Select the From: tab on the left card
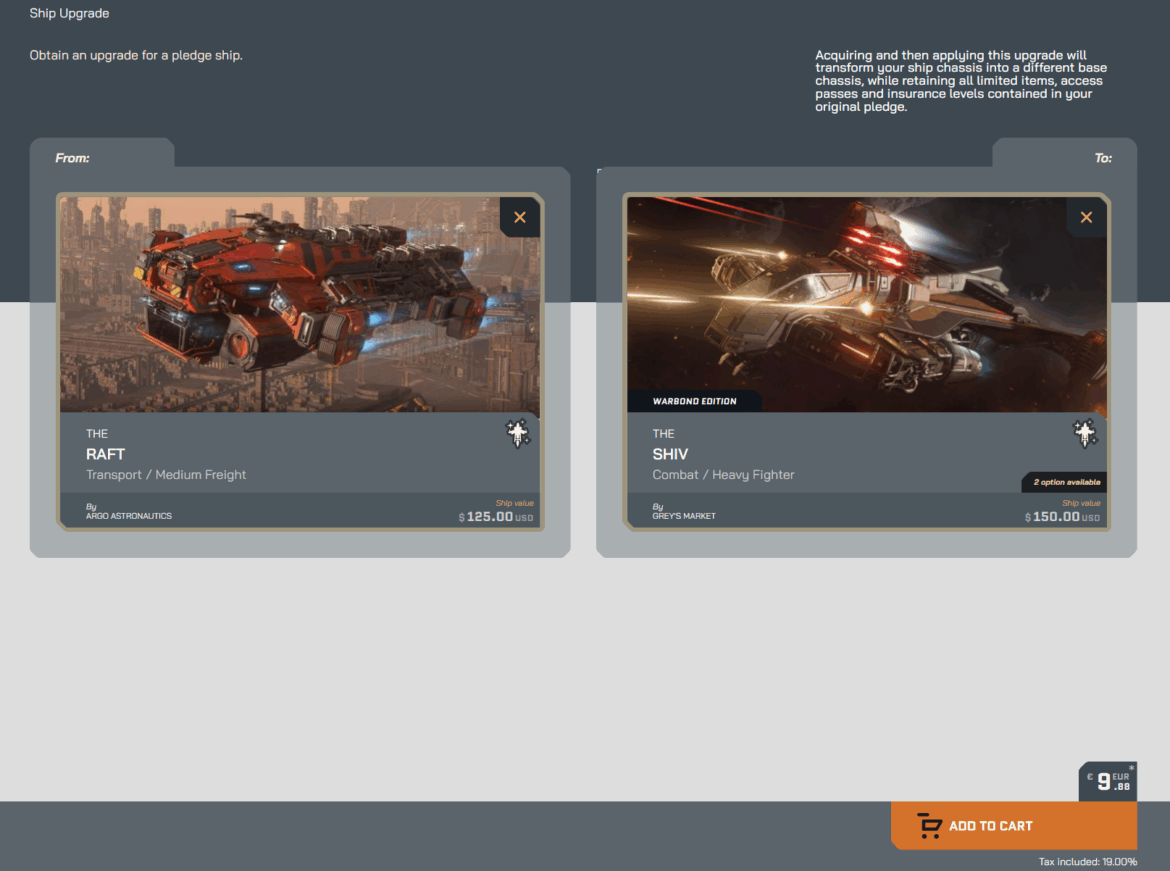Screen dimensions: 1170x871 pos(72,157)
